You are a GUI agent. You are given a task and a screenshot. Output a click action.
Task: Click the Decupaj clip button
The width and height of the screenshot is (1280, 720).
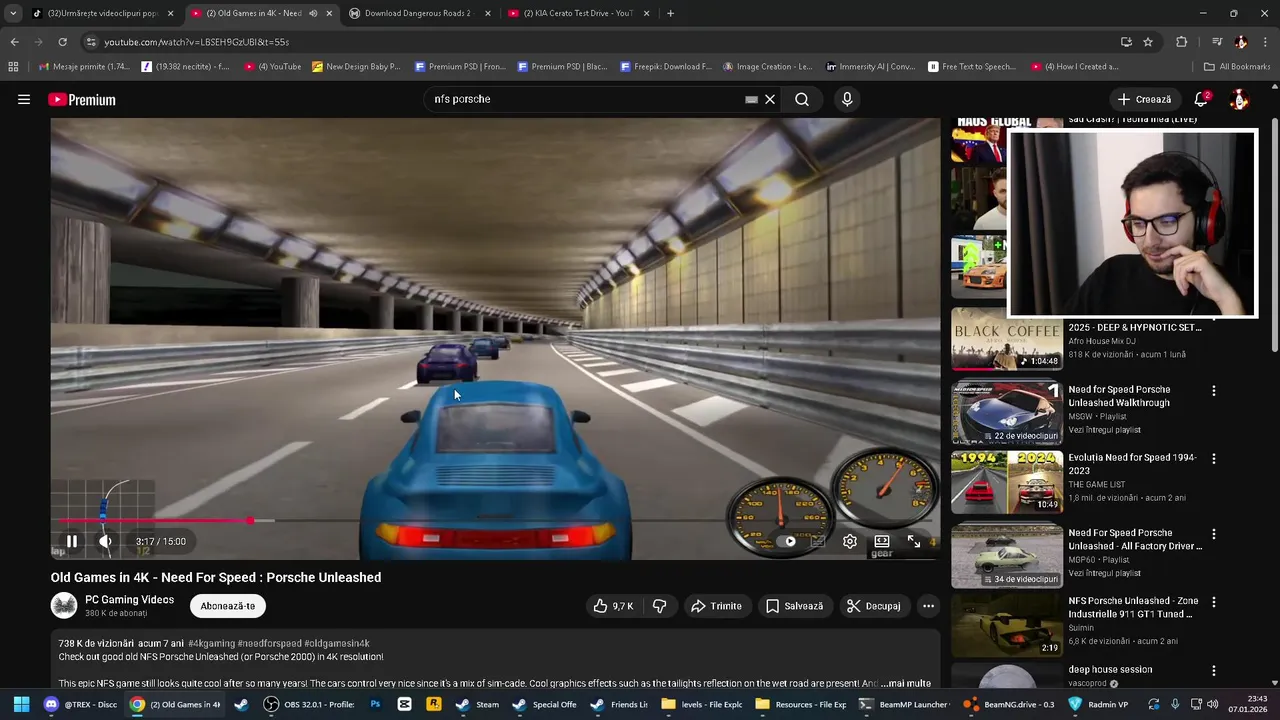pyautogui.click(x=873, y=606)
